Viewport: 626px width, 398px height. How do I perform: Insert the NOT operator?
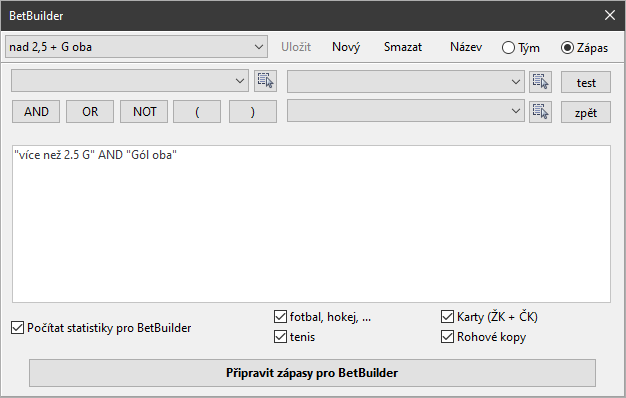pyautogui.click(x=144, y=111)
